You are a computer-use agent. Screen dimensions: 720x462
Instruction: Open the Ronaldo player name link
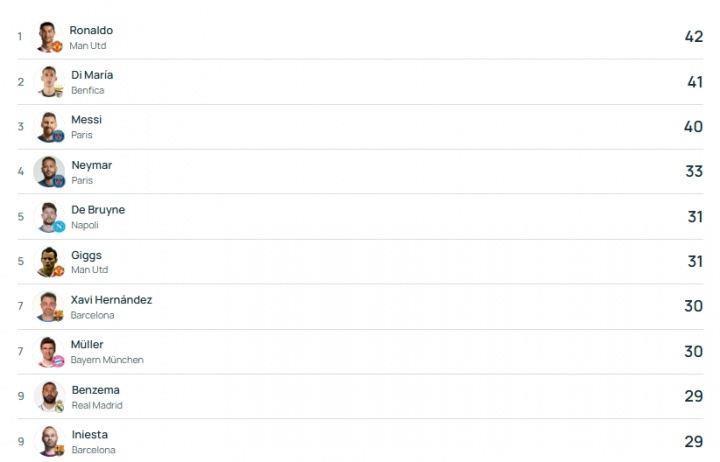click(x=91, y=30)
